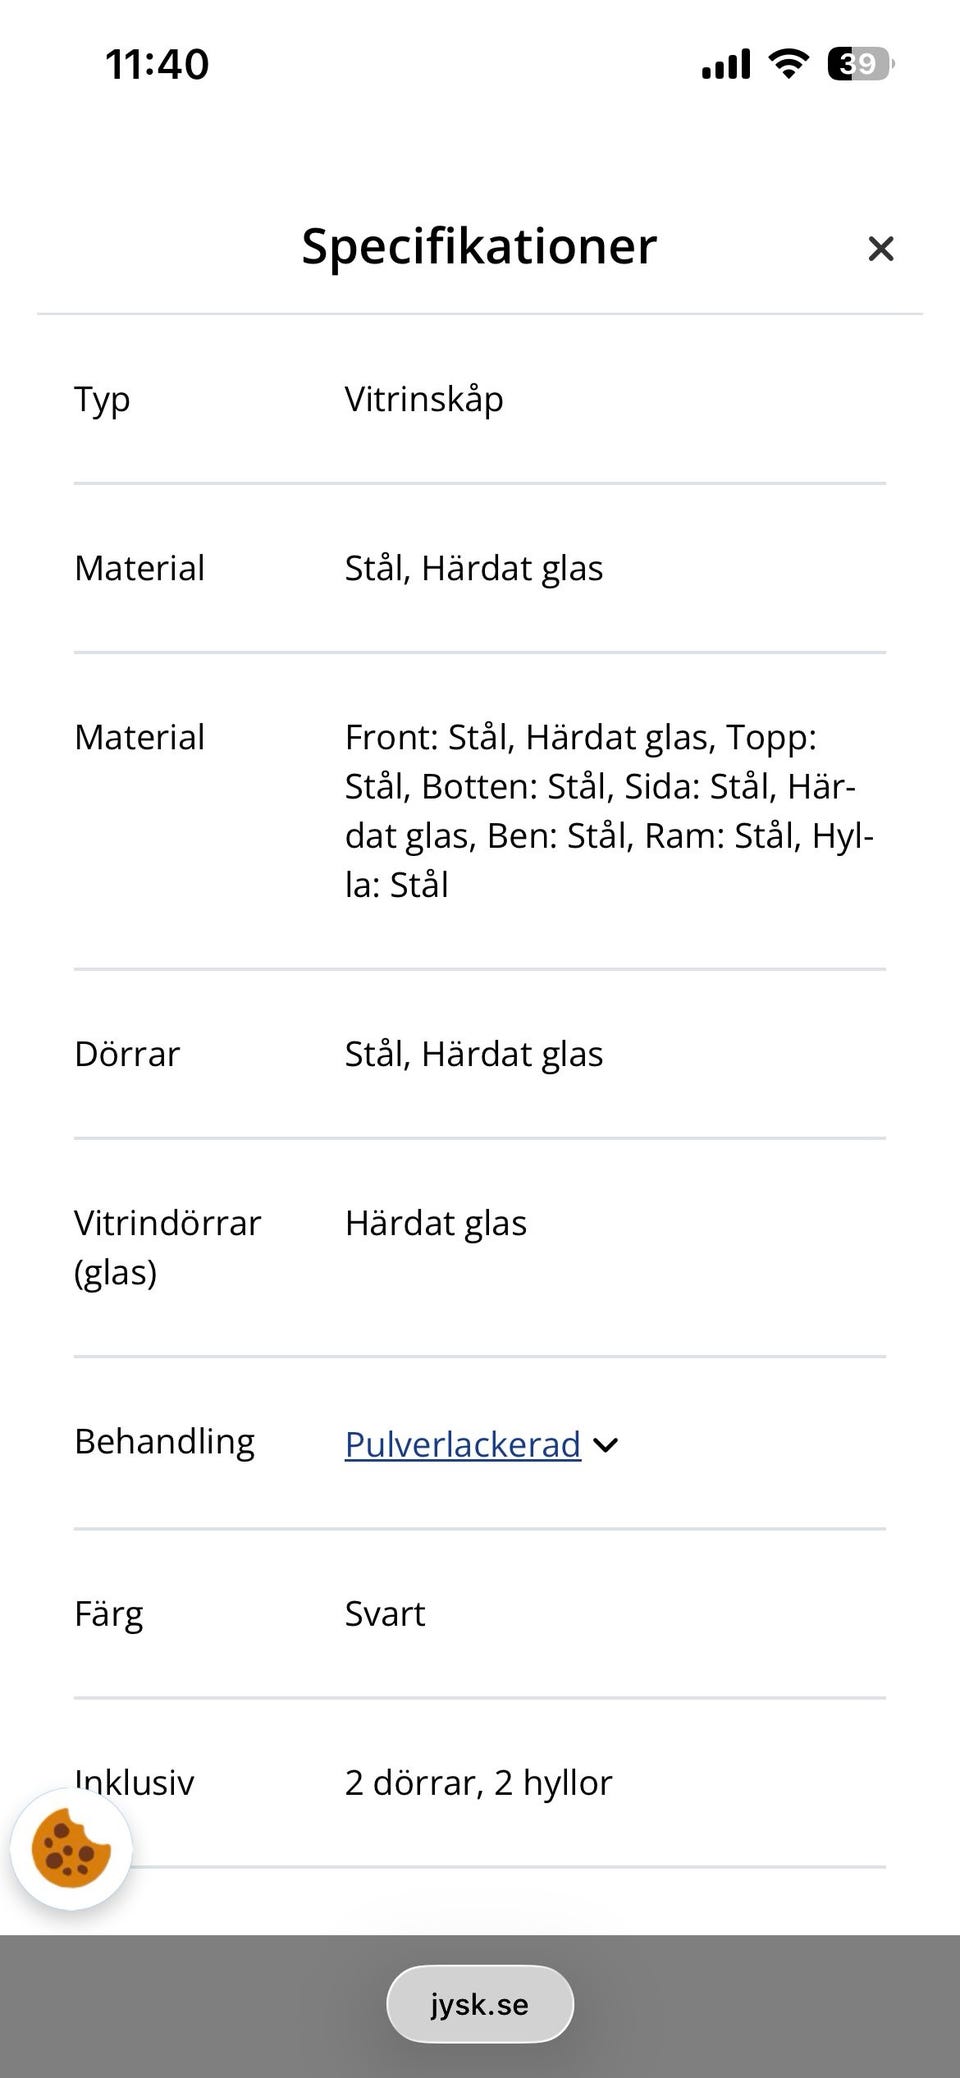The image size is (960, 2078).
Task: Expand the chevron next to Pulverlackerad
Action: 606,1445
